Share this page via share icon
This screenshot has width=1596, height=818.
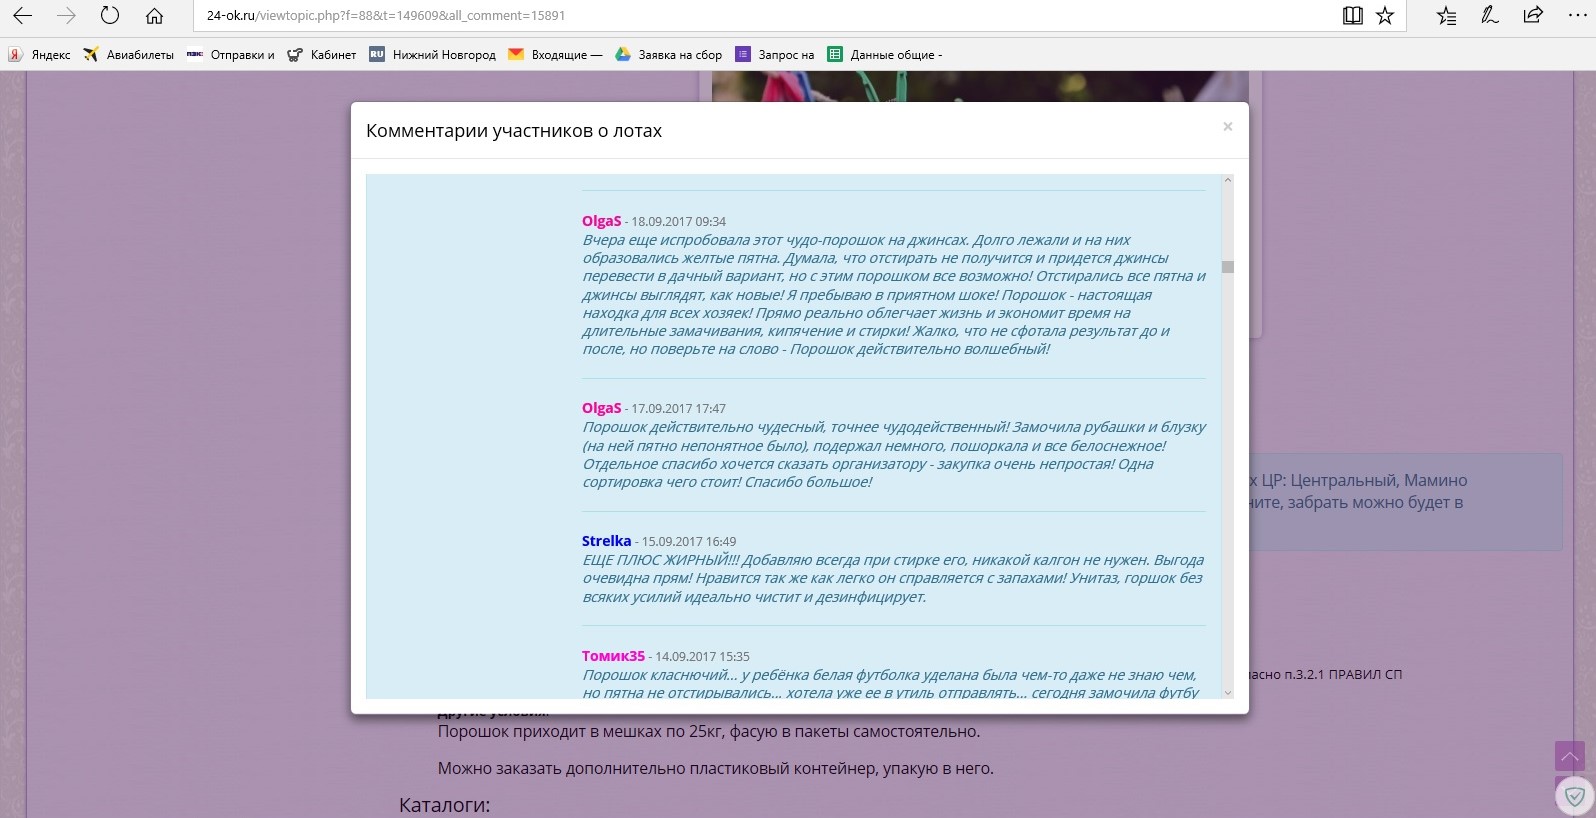(1533, 16)
